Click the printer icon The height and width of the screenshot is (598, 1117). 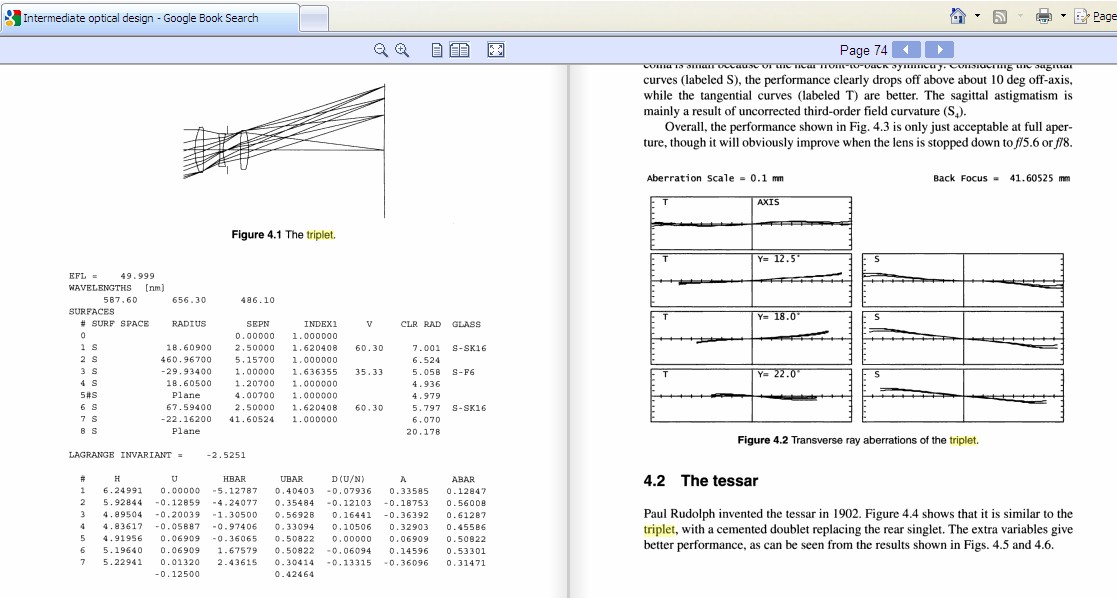(x=1044, y=17)
